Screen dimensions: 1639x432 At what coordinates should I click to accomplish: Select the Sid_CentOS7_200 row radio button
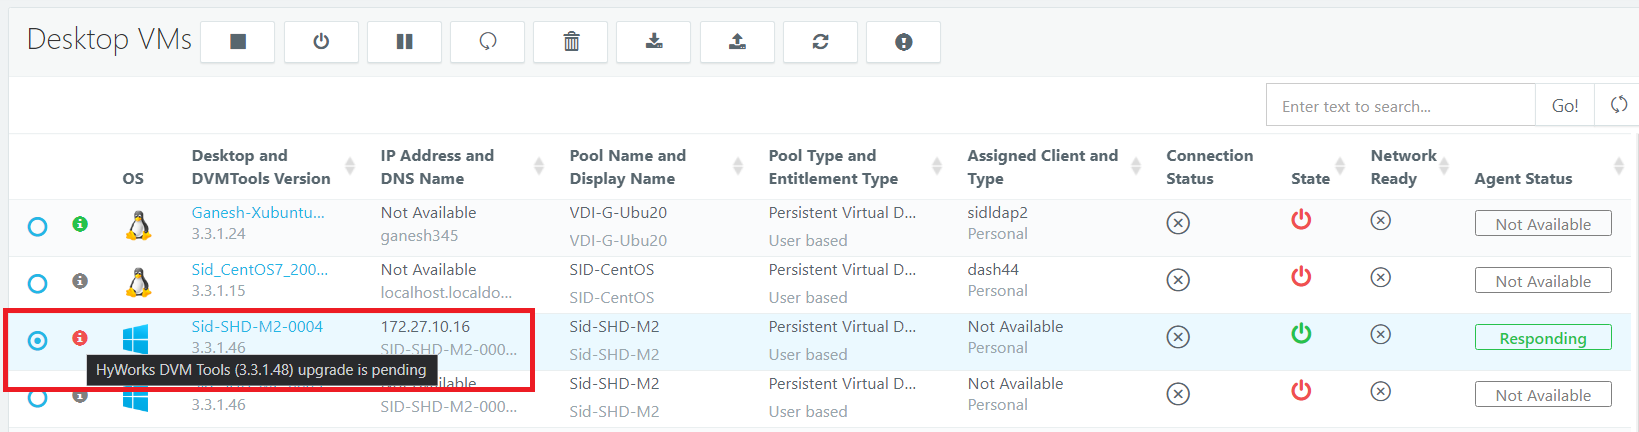(37, 283)
